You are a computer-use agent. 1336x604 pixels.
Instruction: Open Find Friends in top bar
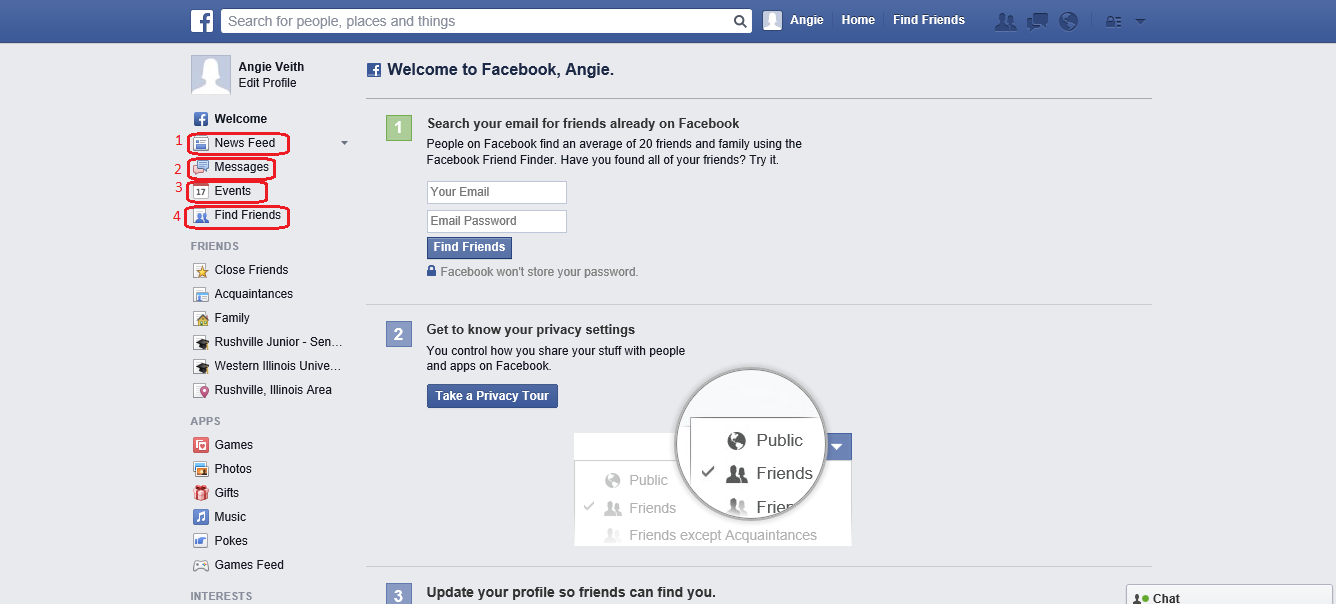coord(929,20)
